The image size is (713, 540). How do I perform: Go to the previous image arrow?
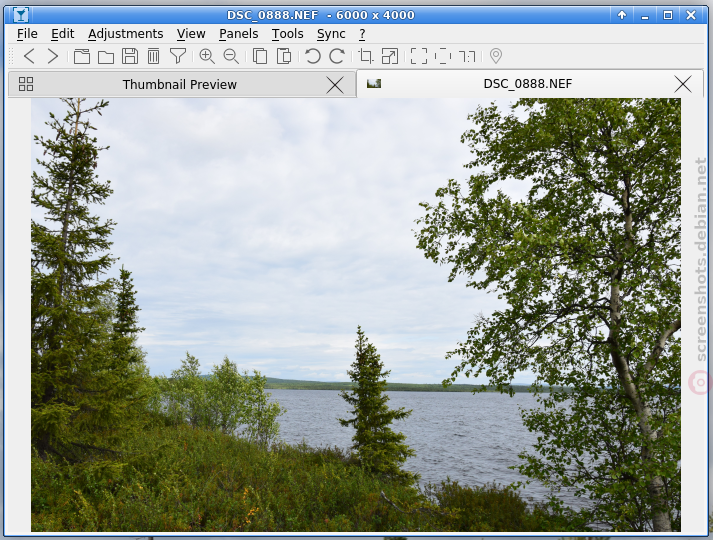[x=29, y=56]
